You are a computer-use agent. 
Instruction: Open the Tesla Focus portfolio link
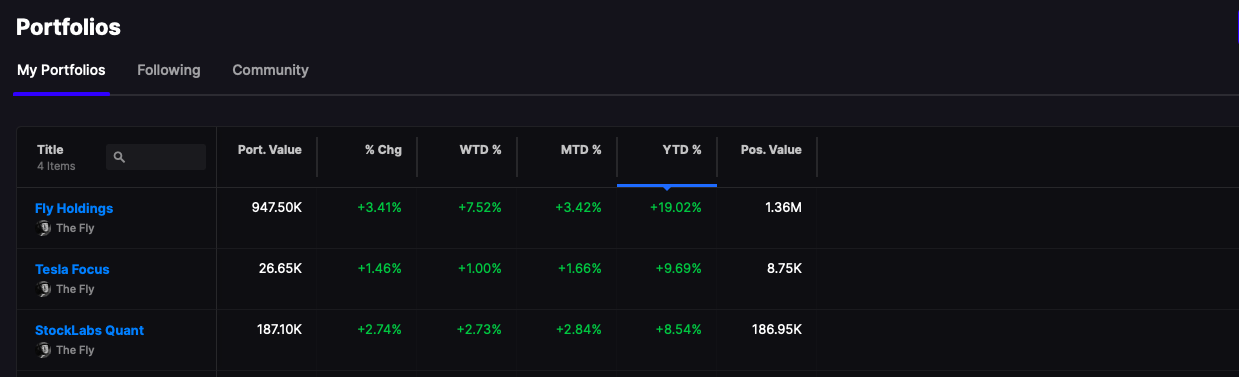(x=72, y=269)
